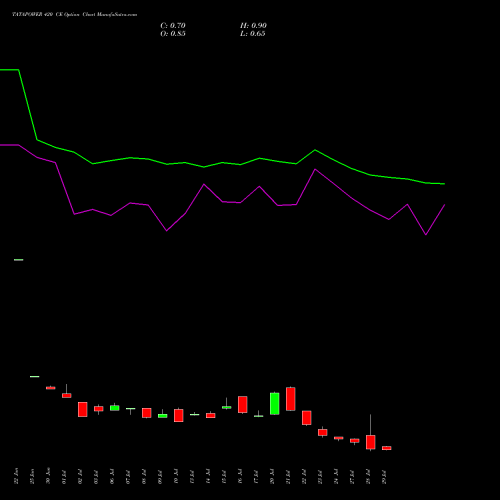Image resolution: width=500 pixels, height=500 pixels.
Task: Click the 01 Jul date label
Action: (x=64, y=477)
